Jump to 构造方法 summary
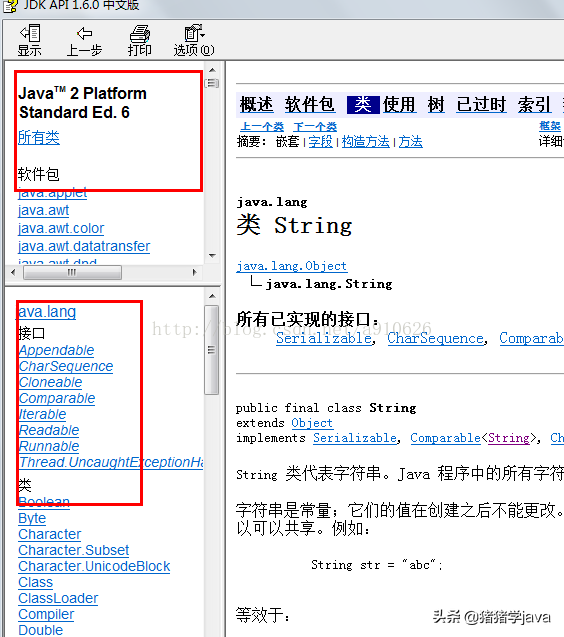The width and height of the screenshot is (564, 637). (366, 141)
